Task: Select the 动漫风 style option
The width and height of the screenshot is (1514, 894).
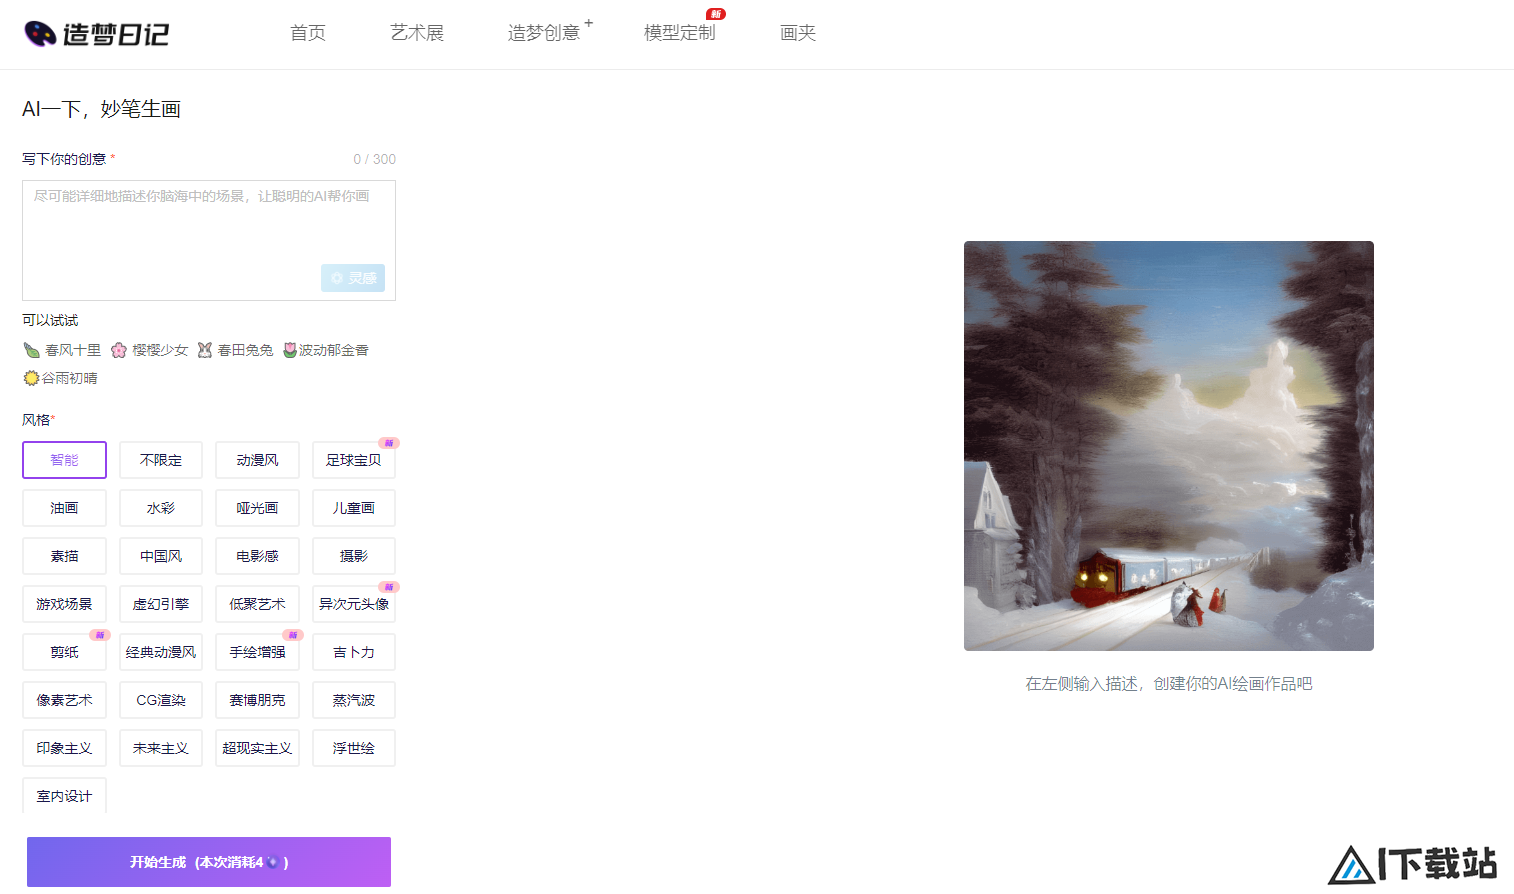Action: point(257,460)
